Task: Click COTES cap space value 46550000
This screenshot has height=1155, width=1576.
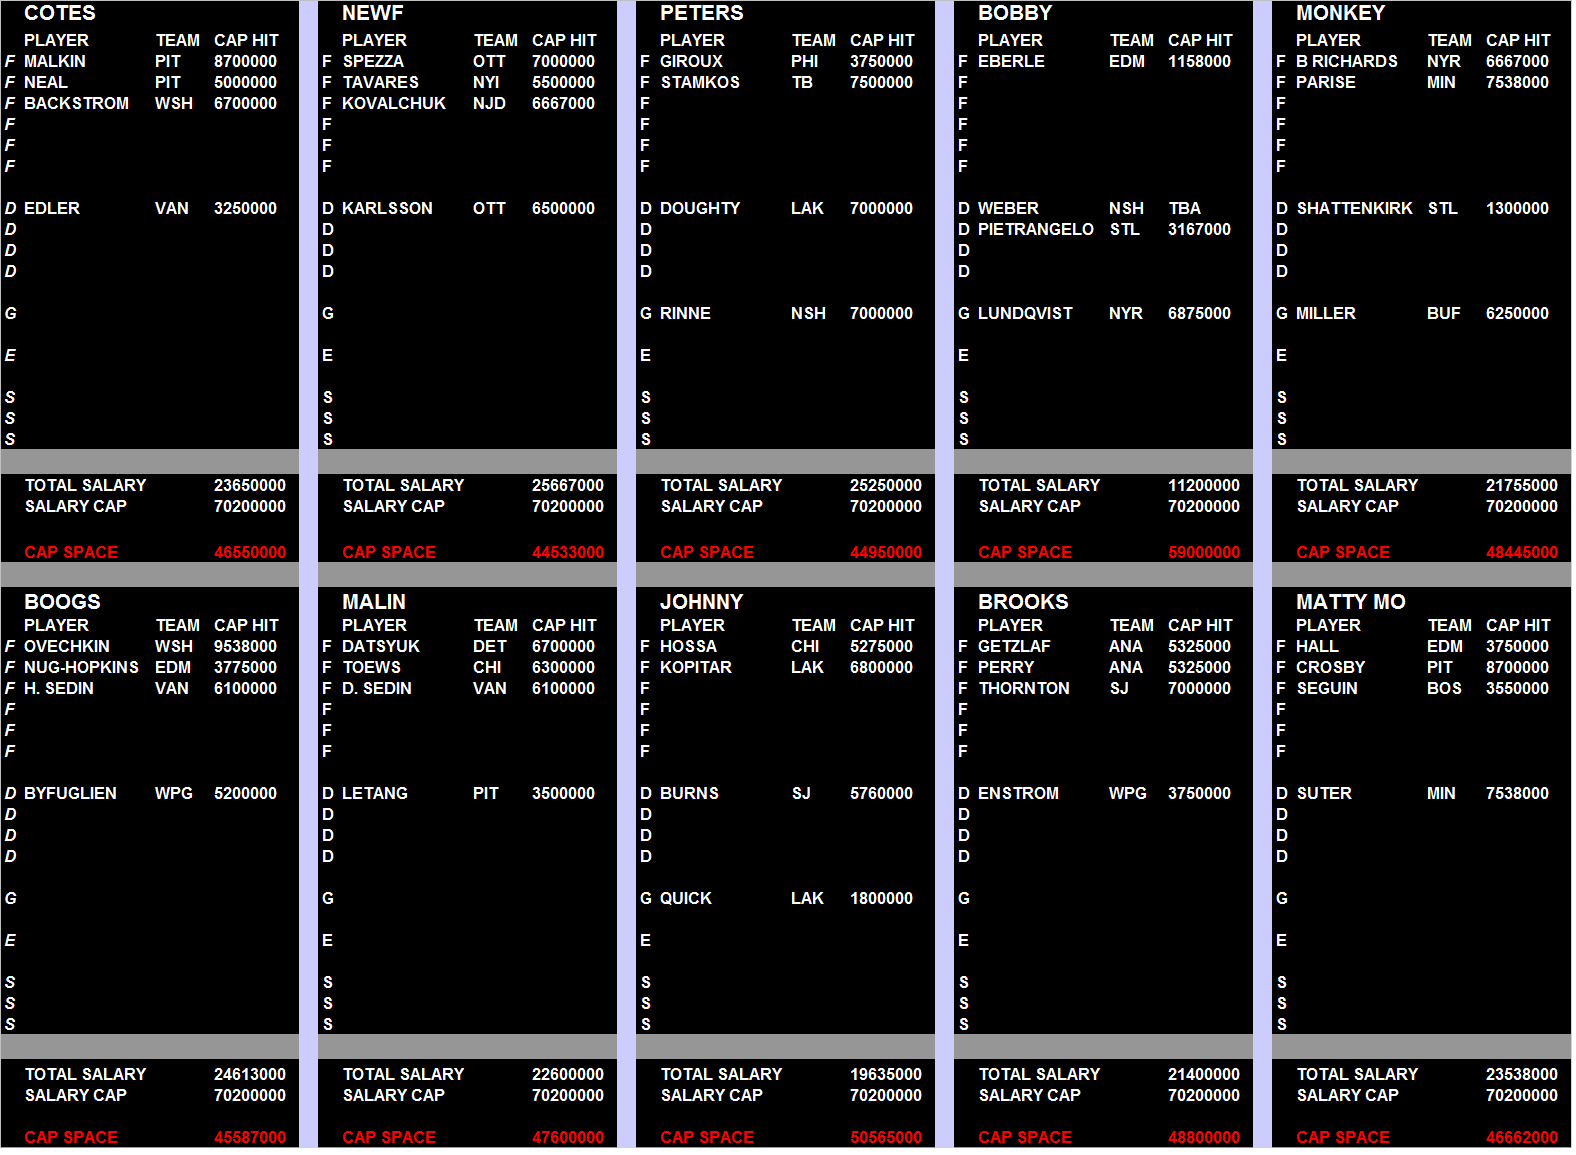Action: coord(249,552)
